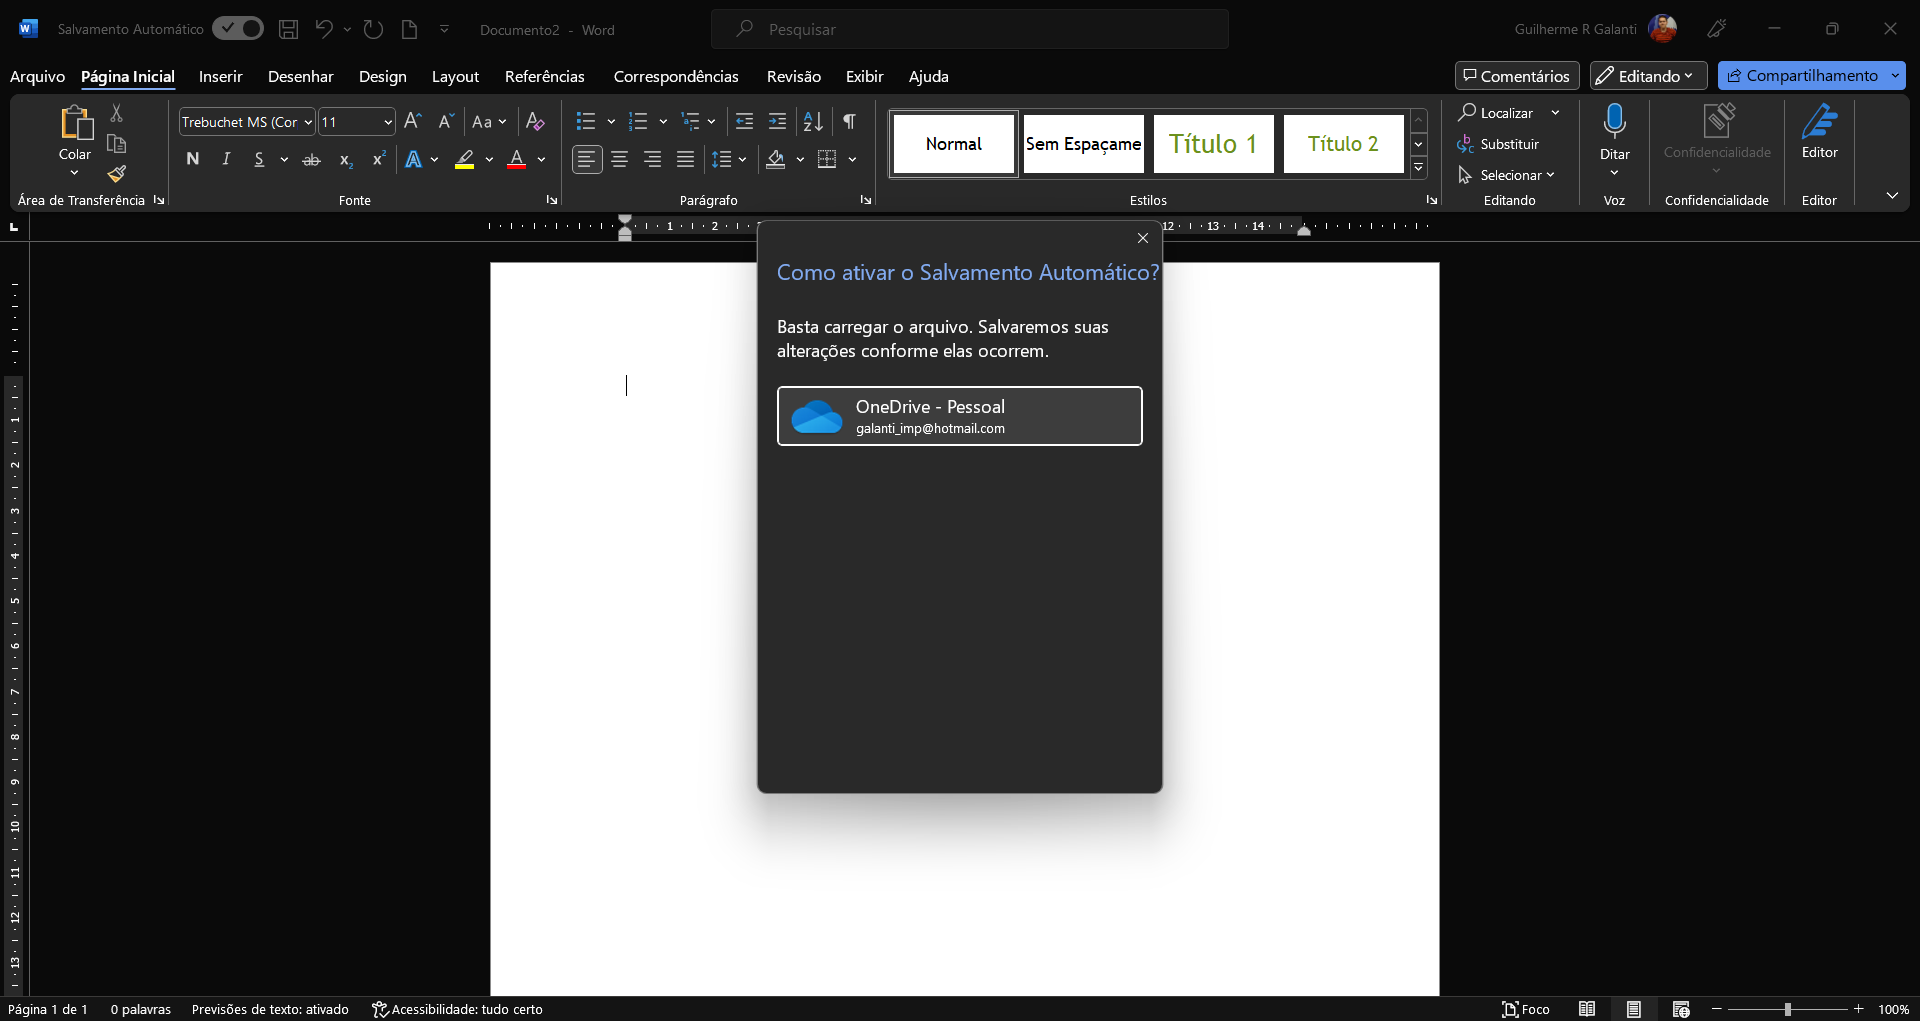Align text to the right
Viewport: 1920px width, 1021px height.
(x=653, y=159)
